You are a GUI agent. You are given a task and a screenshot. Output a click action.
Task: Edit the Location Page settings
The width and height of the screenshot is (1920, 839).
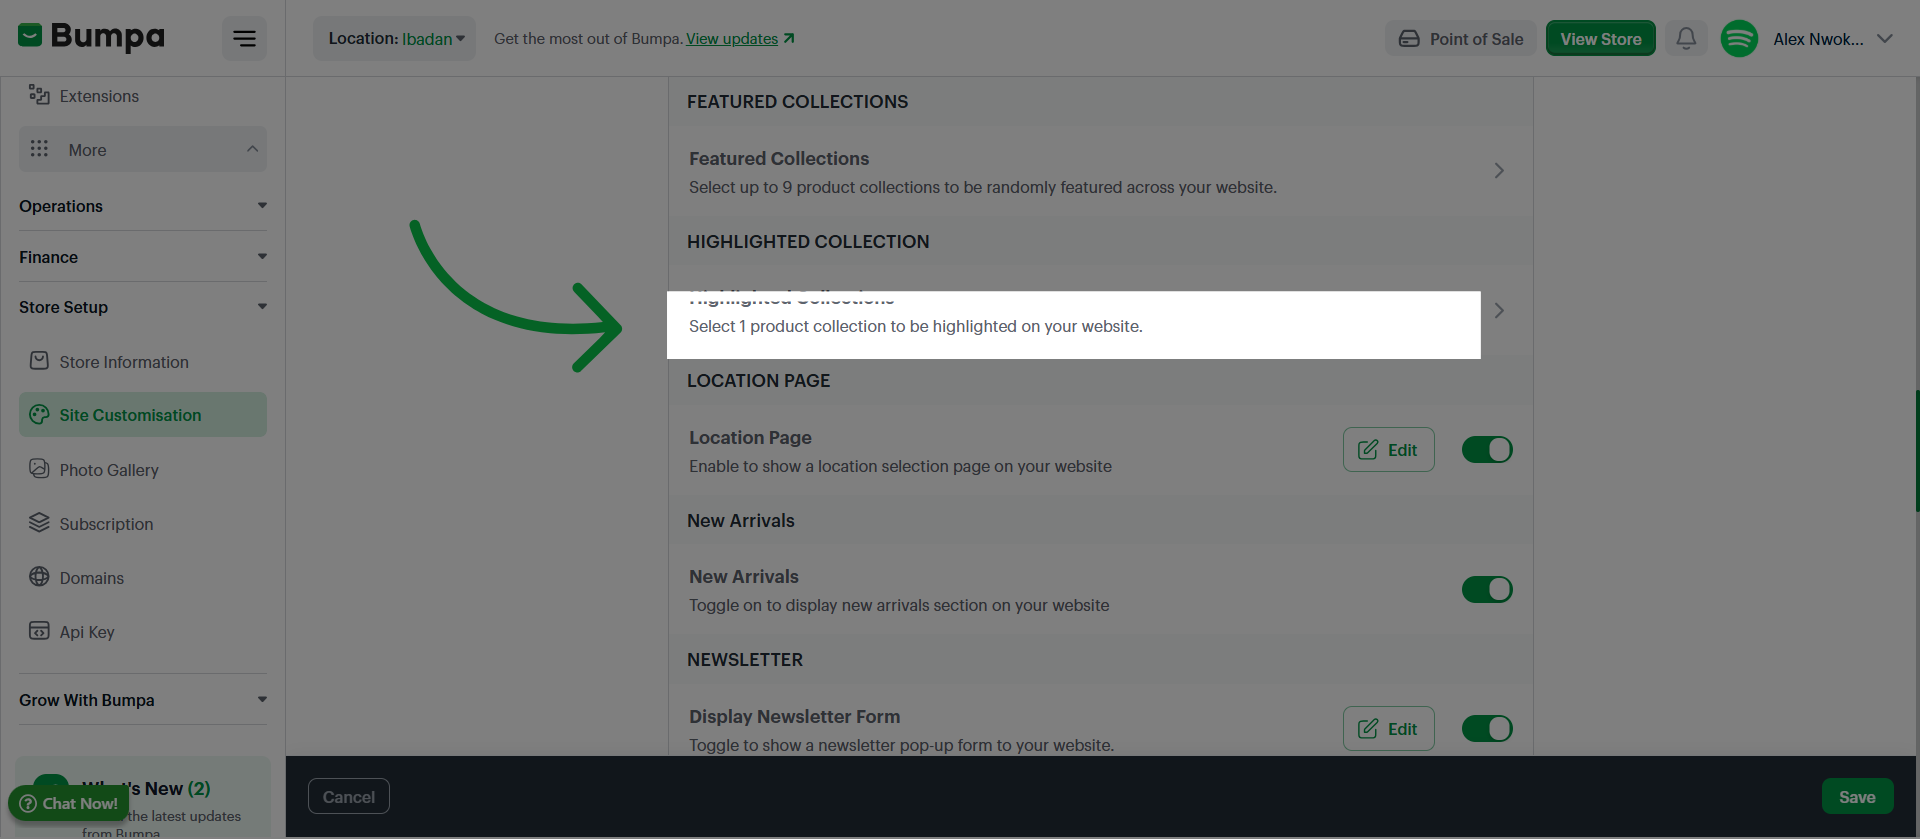point(1388,450)
